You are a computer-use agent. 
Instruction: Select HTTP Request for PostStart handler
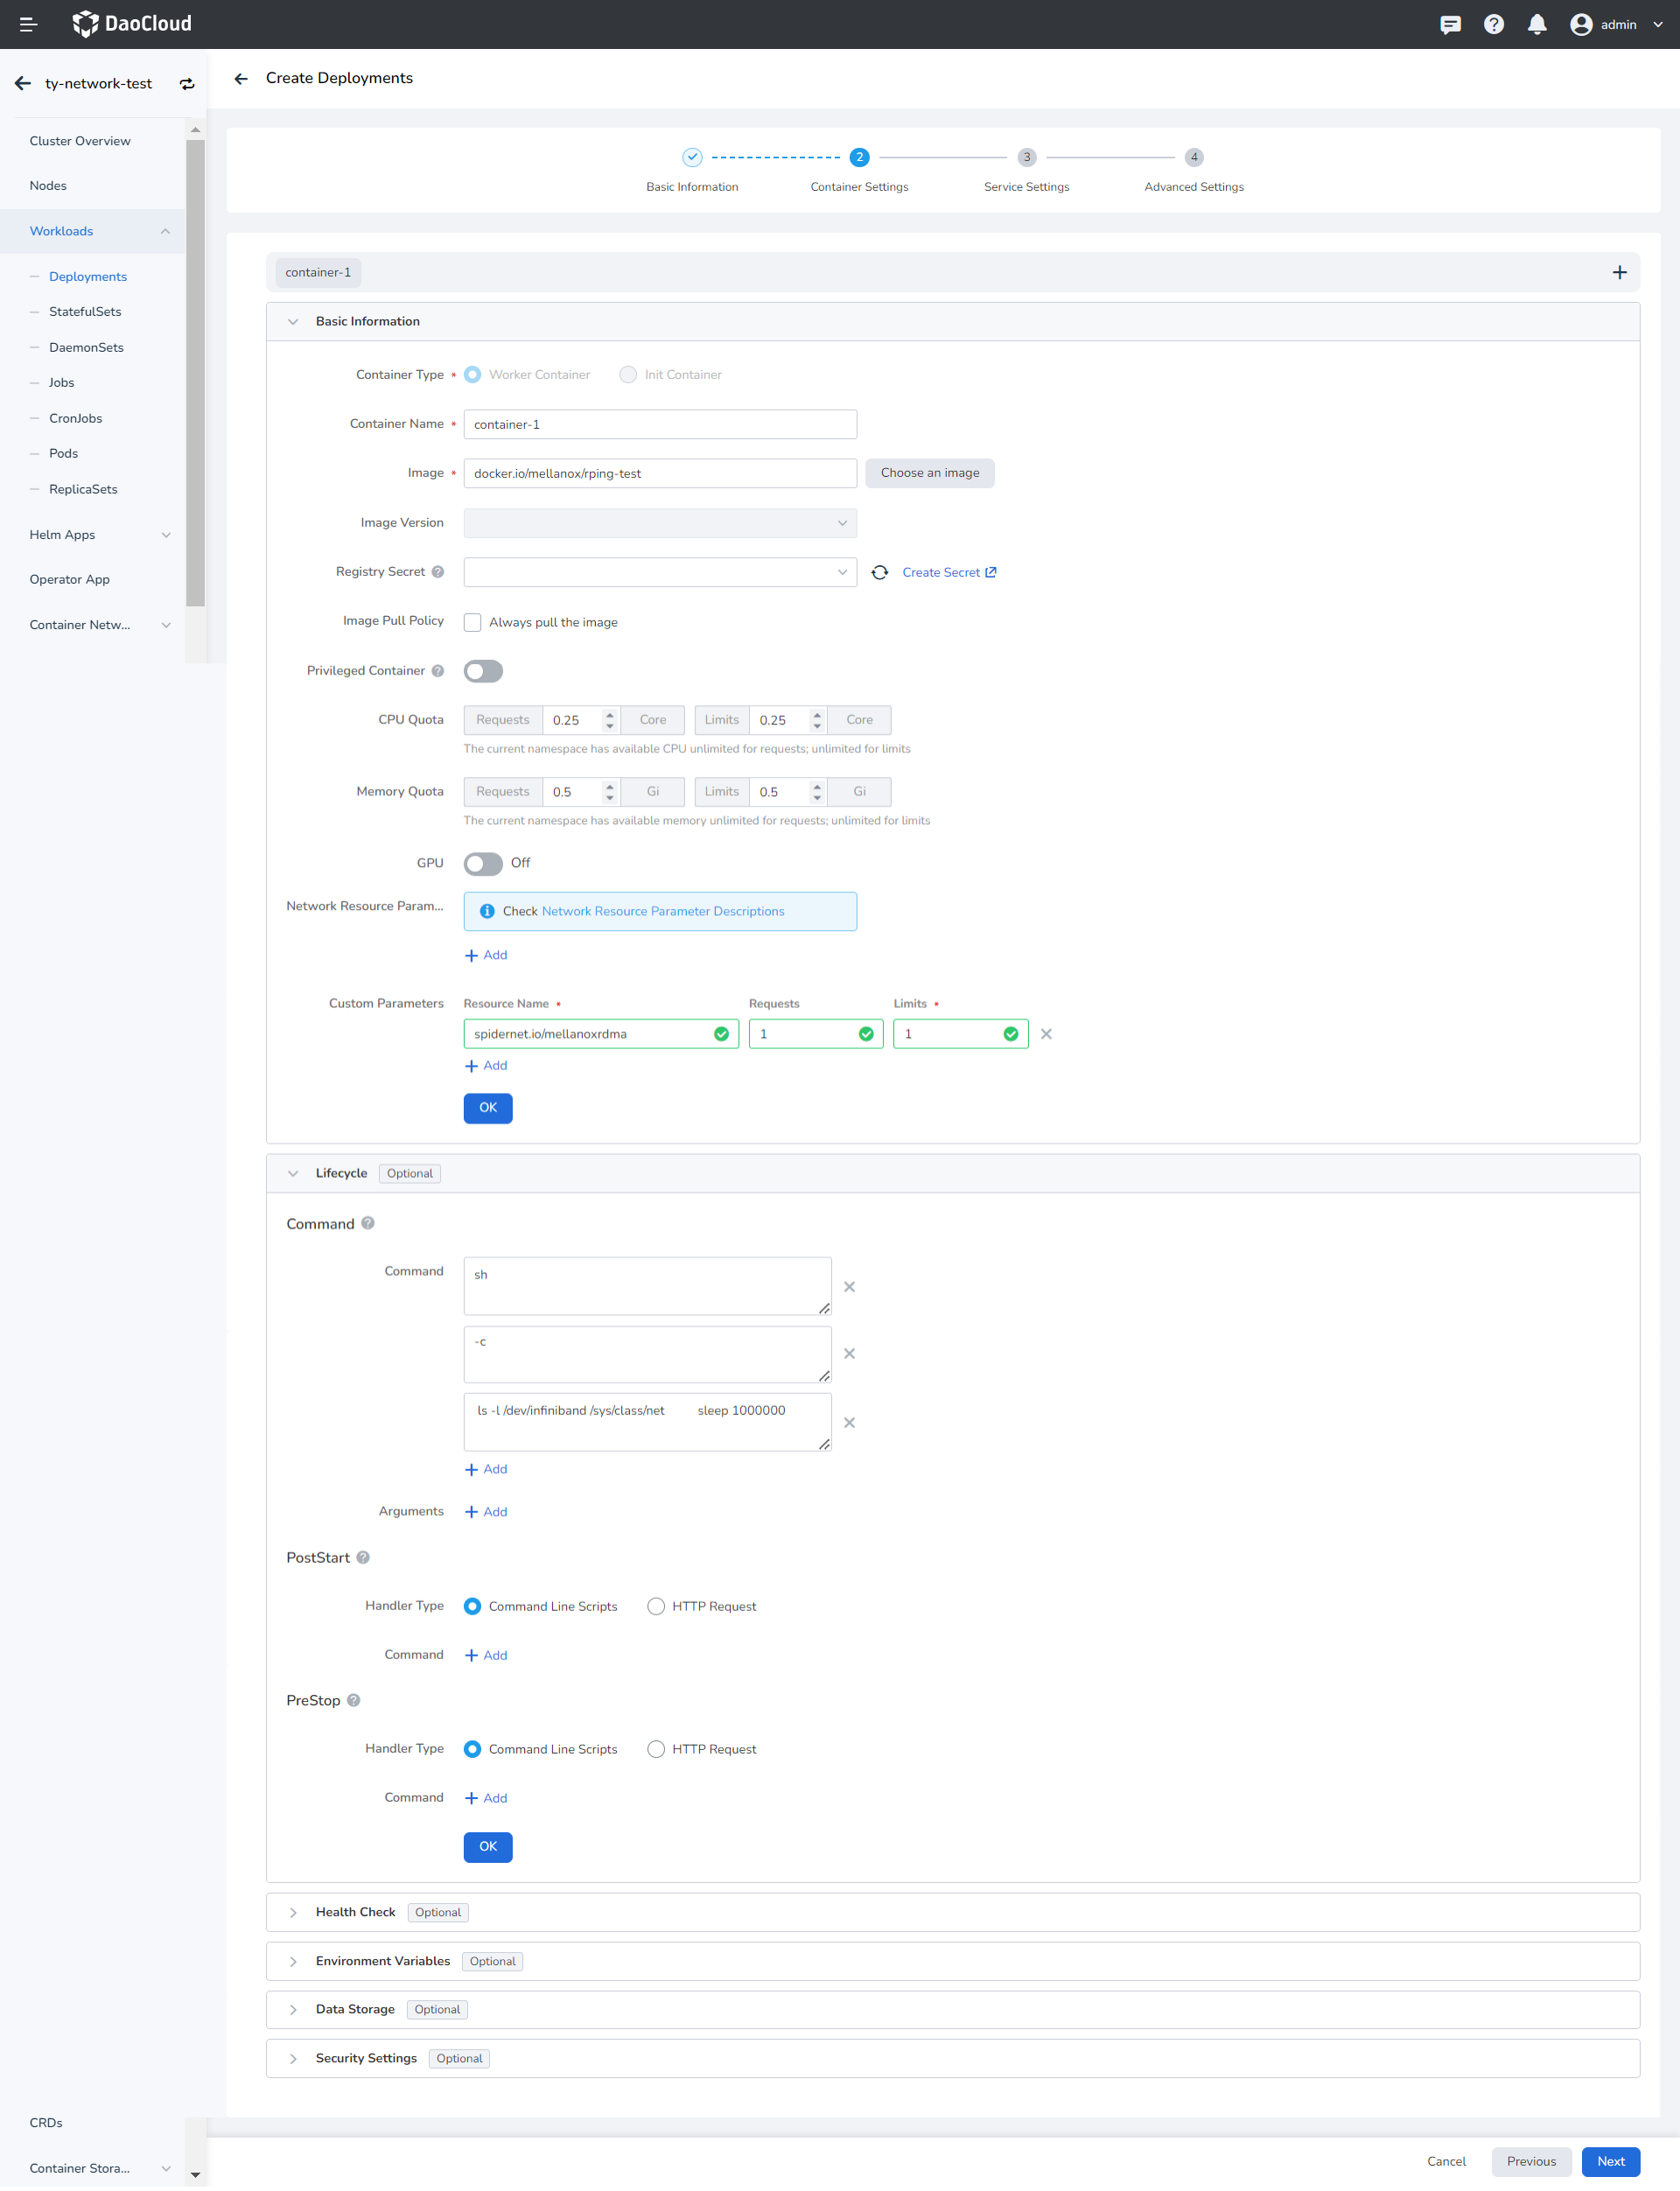point(656,1606)
